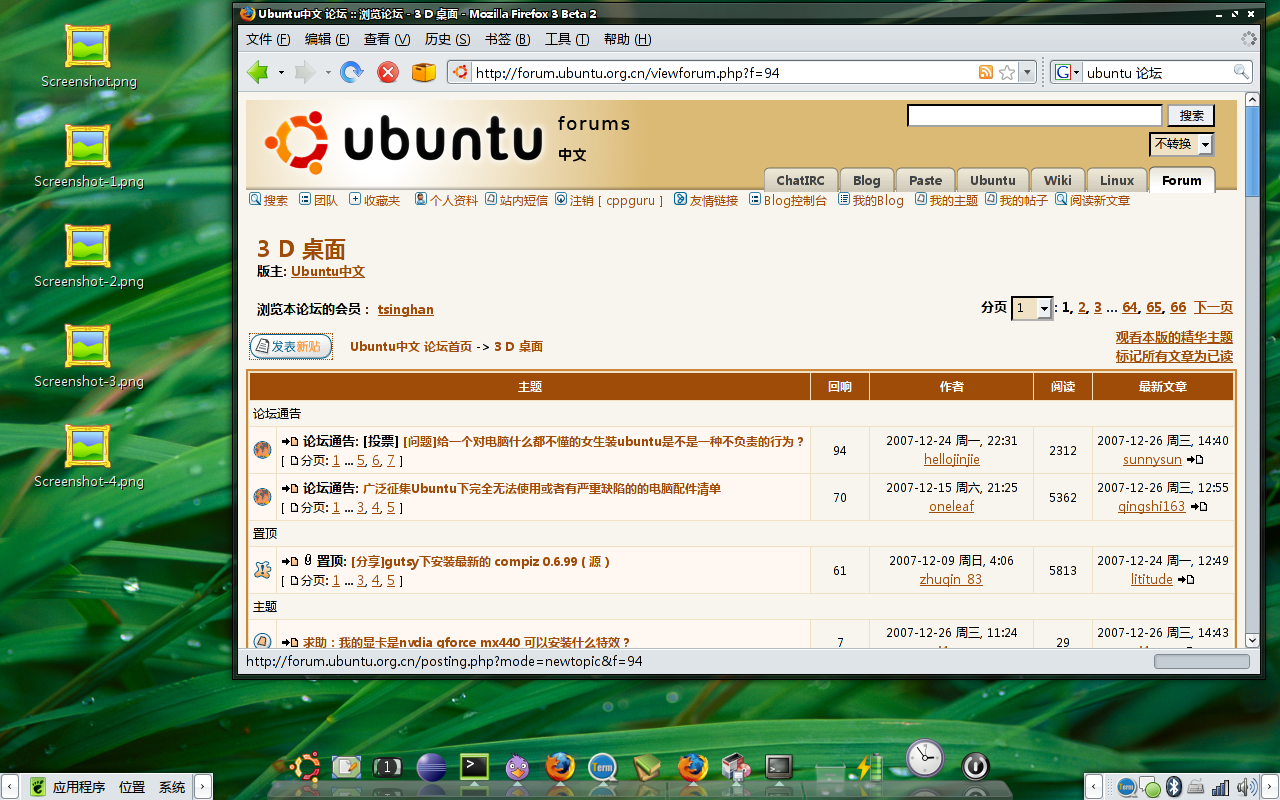
Task: Stop page loading with the red X icon
Action: click(x=388, y=72)
